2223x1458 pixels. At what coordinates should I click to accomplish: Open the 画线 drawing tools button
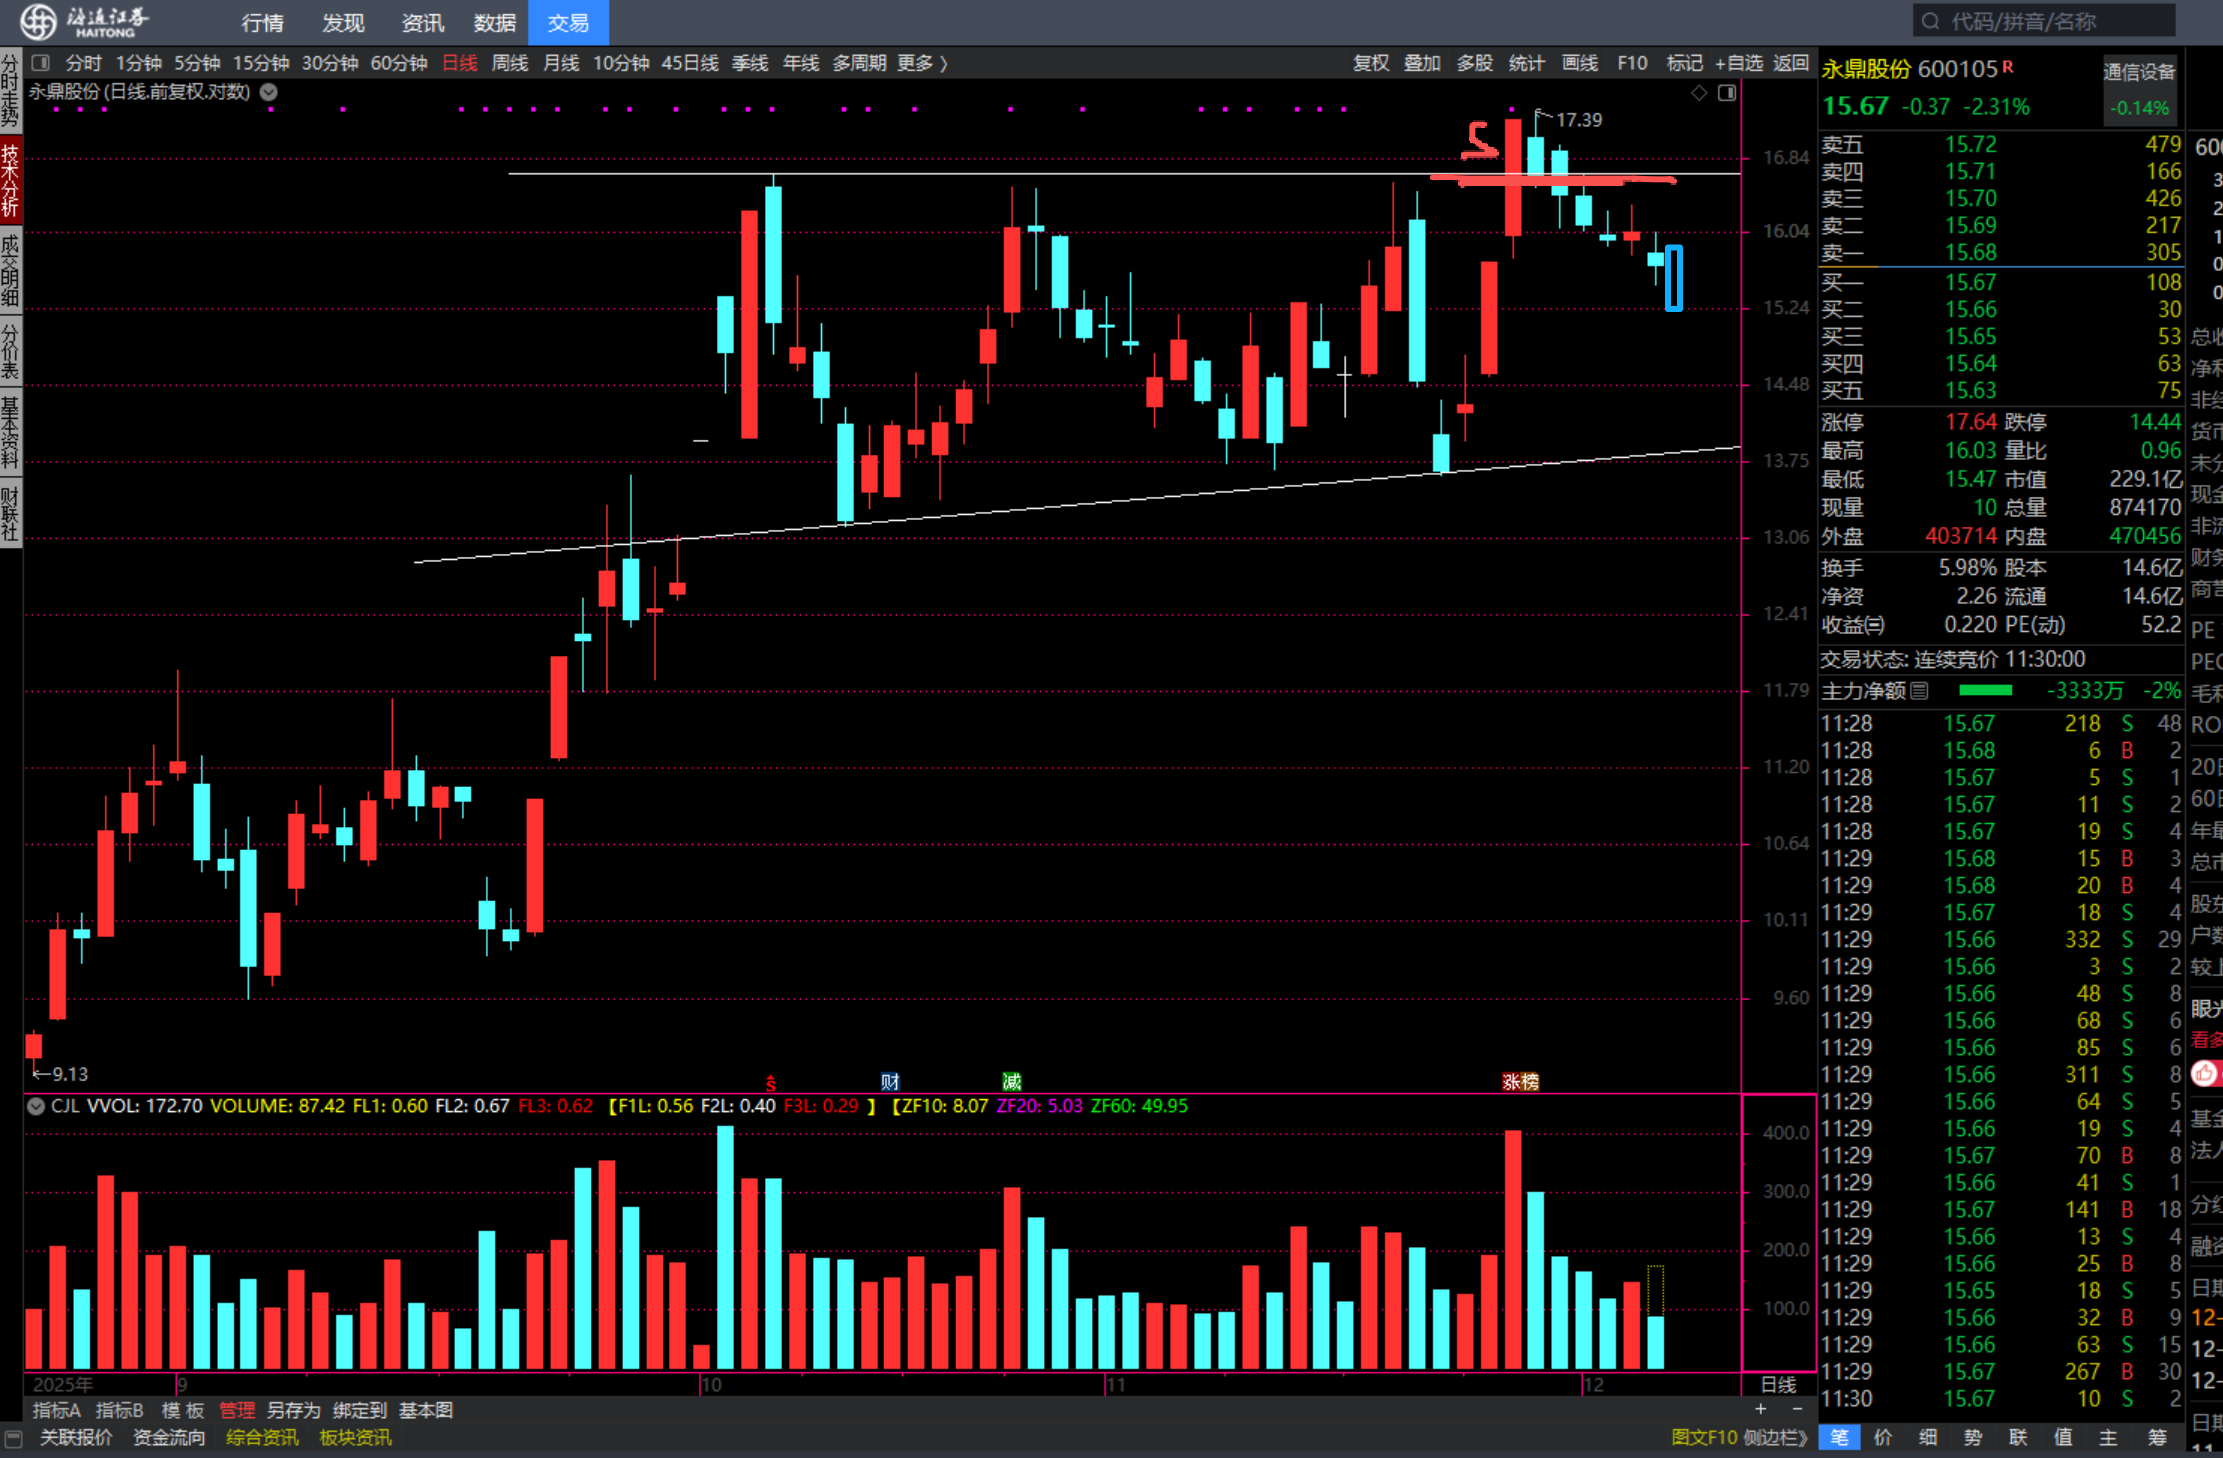tap(1579, 63)
